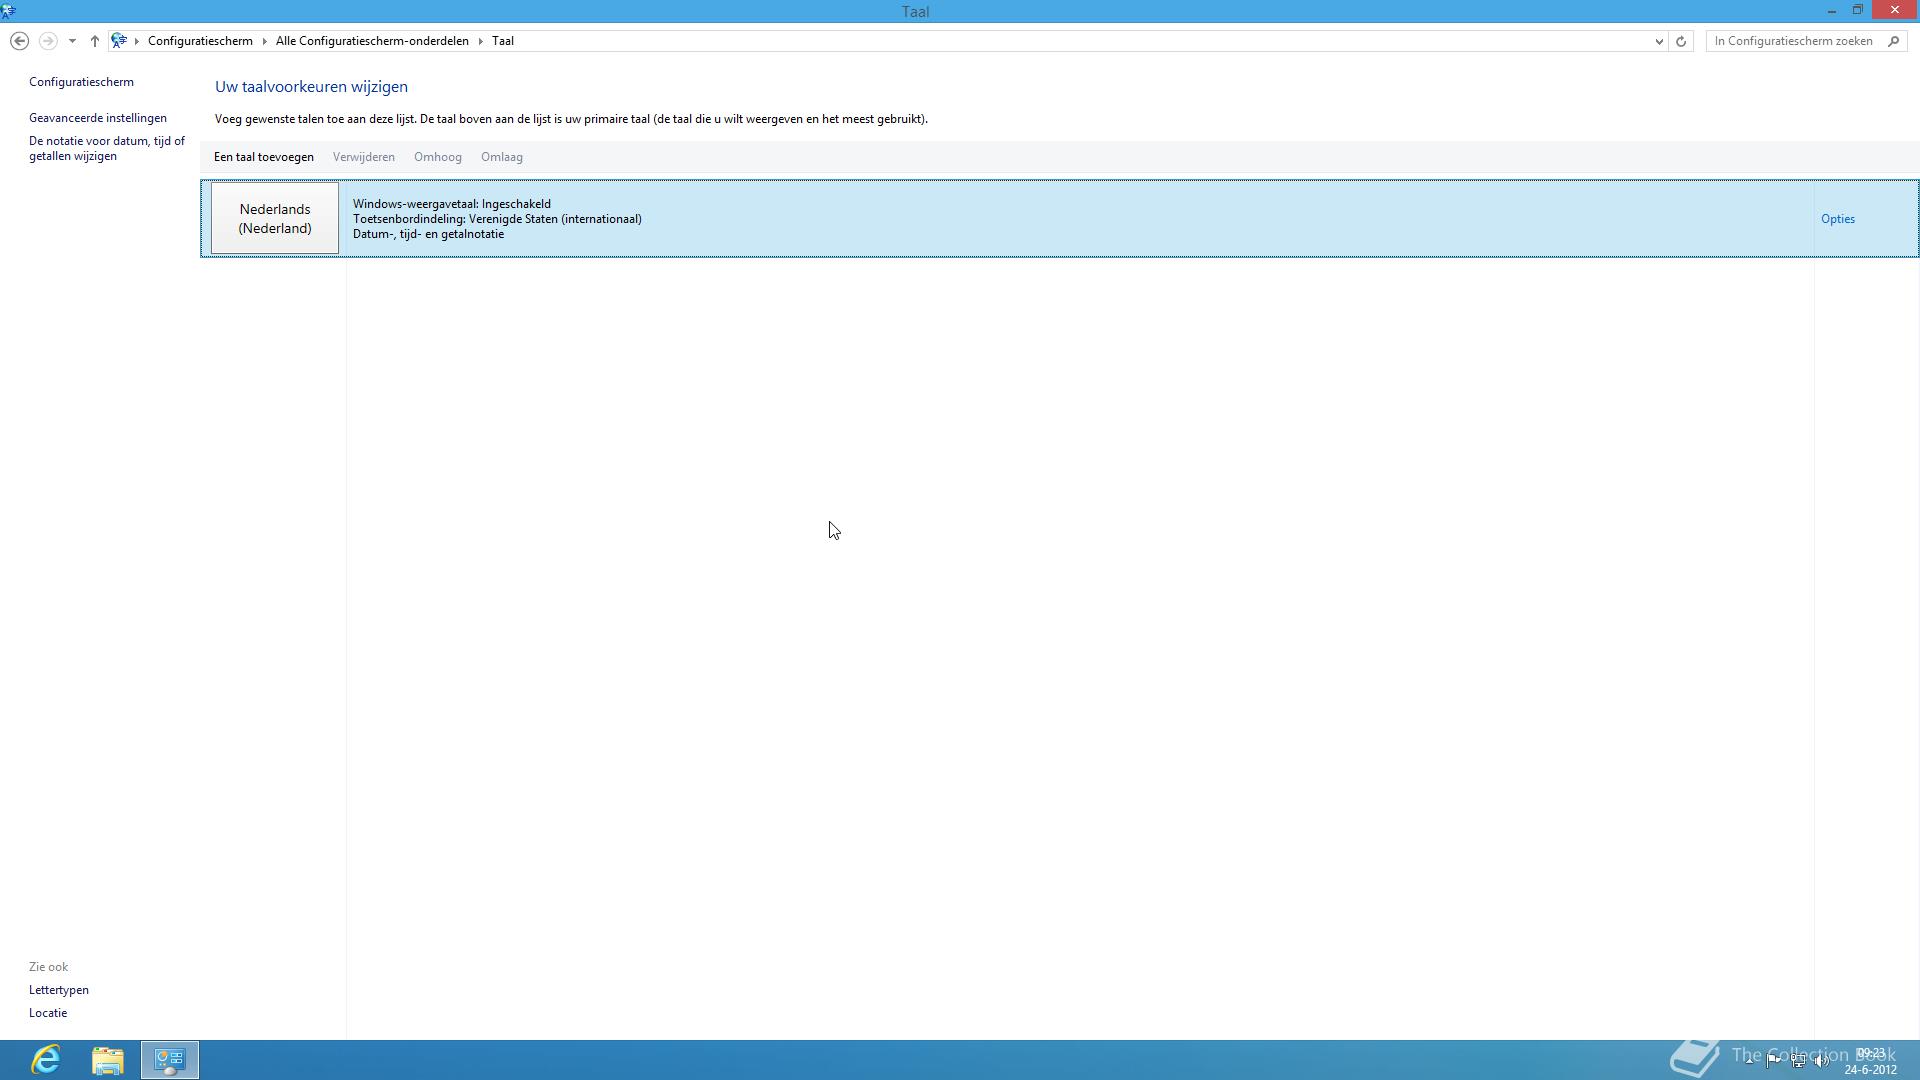Open the Action Center flag icon
This screenshot has width=1920, height=1080.
1773,1060
